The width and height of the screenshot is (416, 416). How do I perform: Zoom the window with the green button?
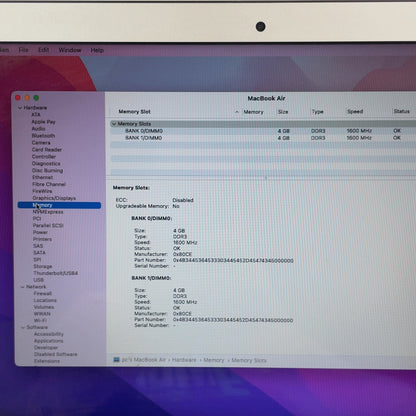point(36,98)
